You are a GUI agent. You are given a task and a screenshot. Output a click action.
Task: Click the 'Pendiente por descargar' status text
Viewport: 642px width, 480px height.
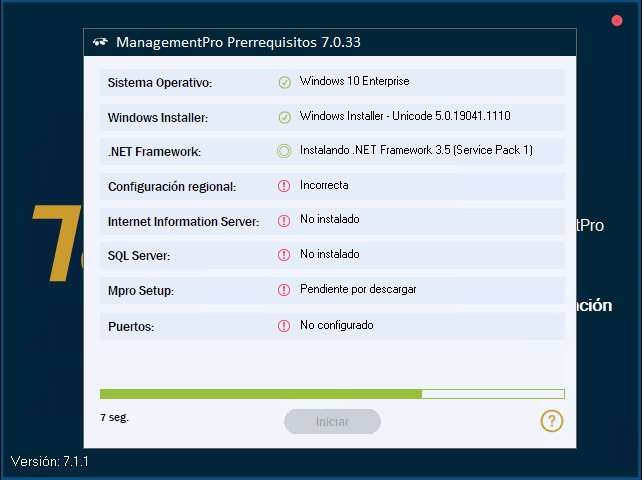pos(358,289)
